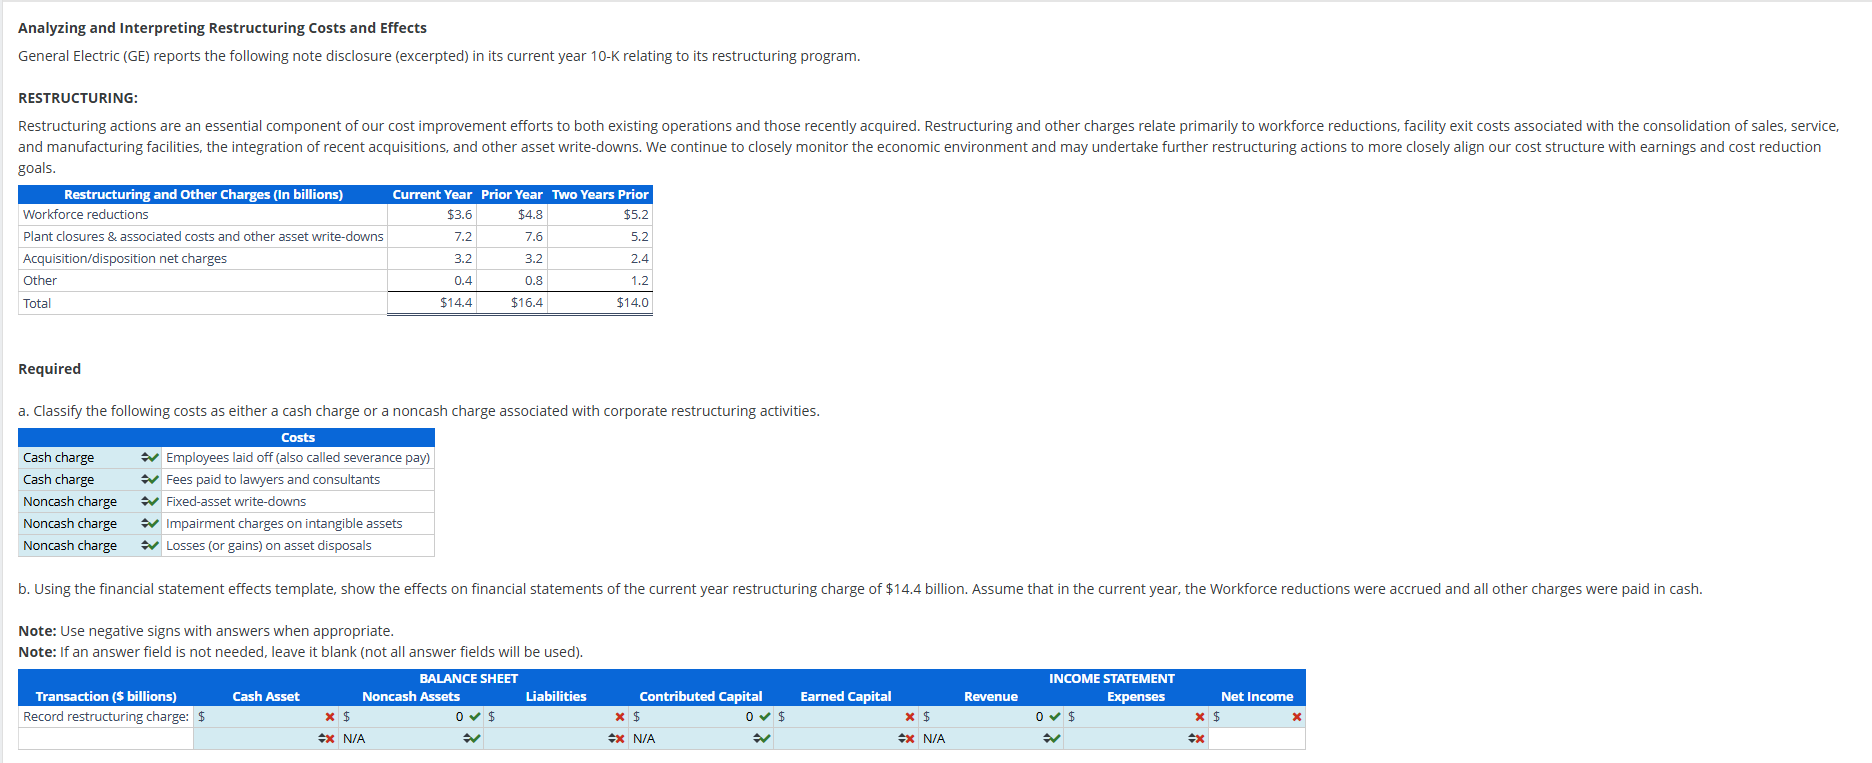The height and width of the screenshot is (763, 1872).
Task: Click the 'Acquisition/disposition net charges' row label
Action: [x=125, y=258]
